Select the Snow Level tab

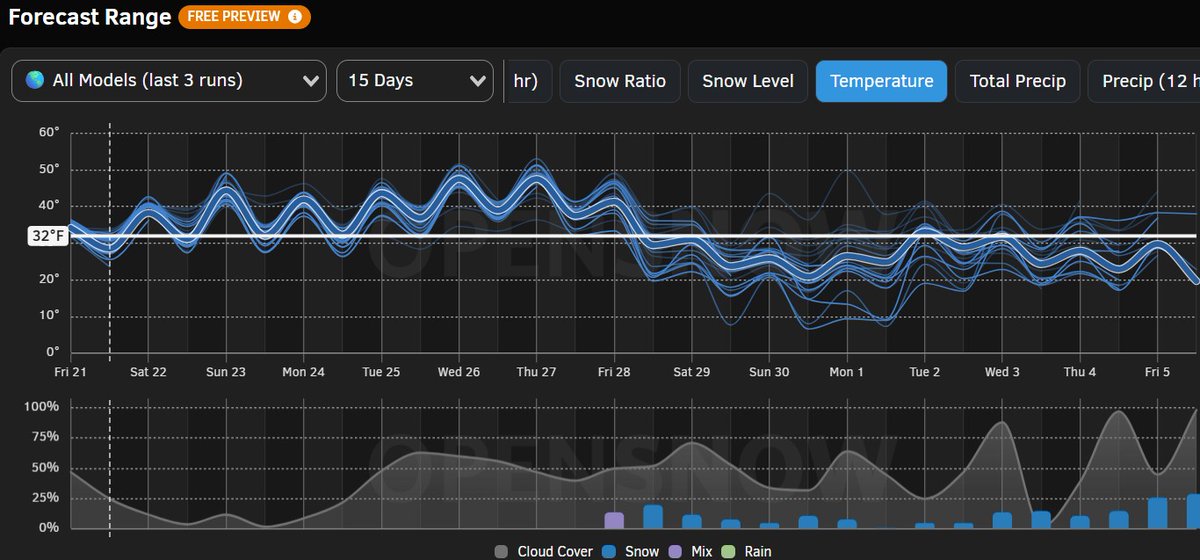point(748,81)
